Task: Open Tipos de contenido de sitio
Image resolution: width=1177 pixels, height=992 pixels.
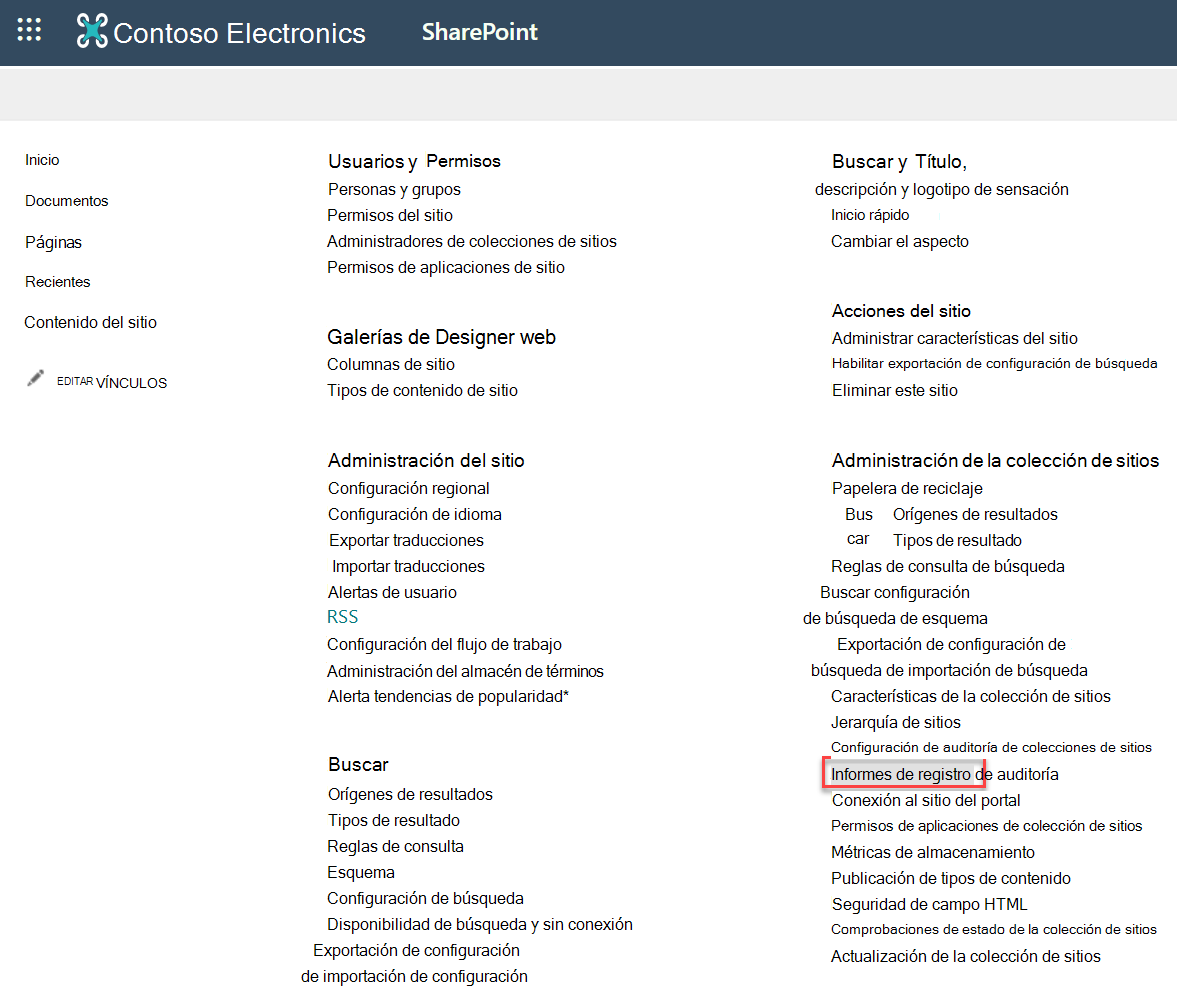Action: pos(423,391)
